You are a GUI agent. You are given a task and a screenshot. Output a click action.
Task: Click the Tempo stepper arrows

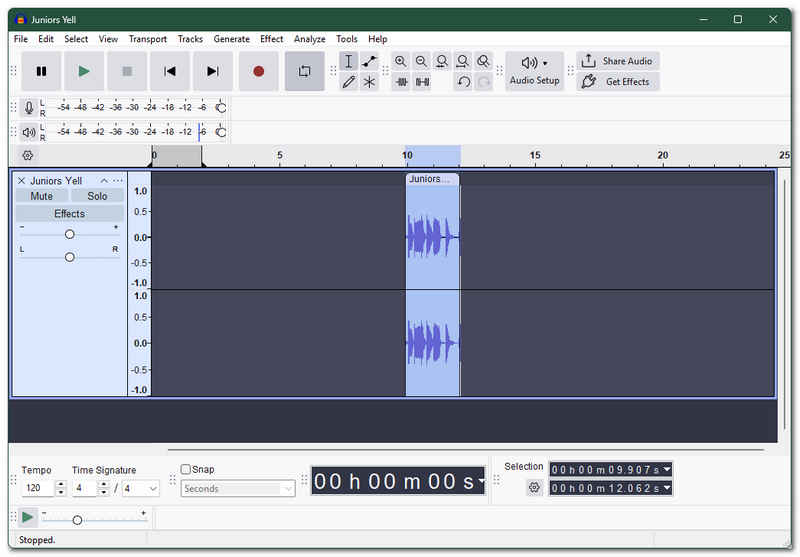pyautogui.click(x=61, y=488)
